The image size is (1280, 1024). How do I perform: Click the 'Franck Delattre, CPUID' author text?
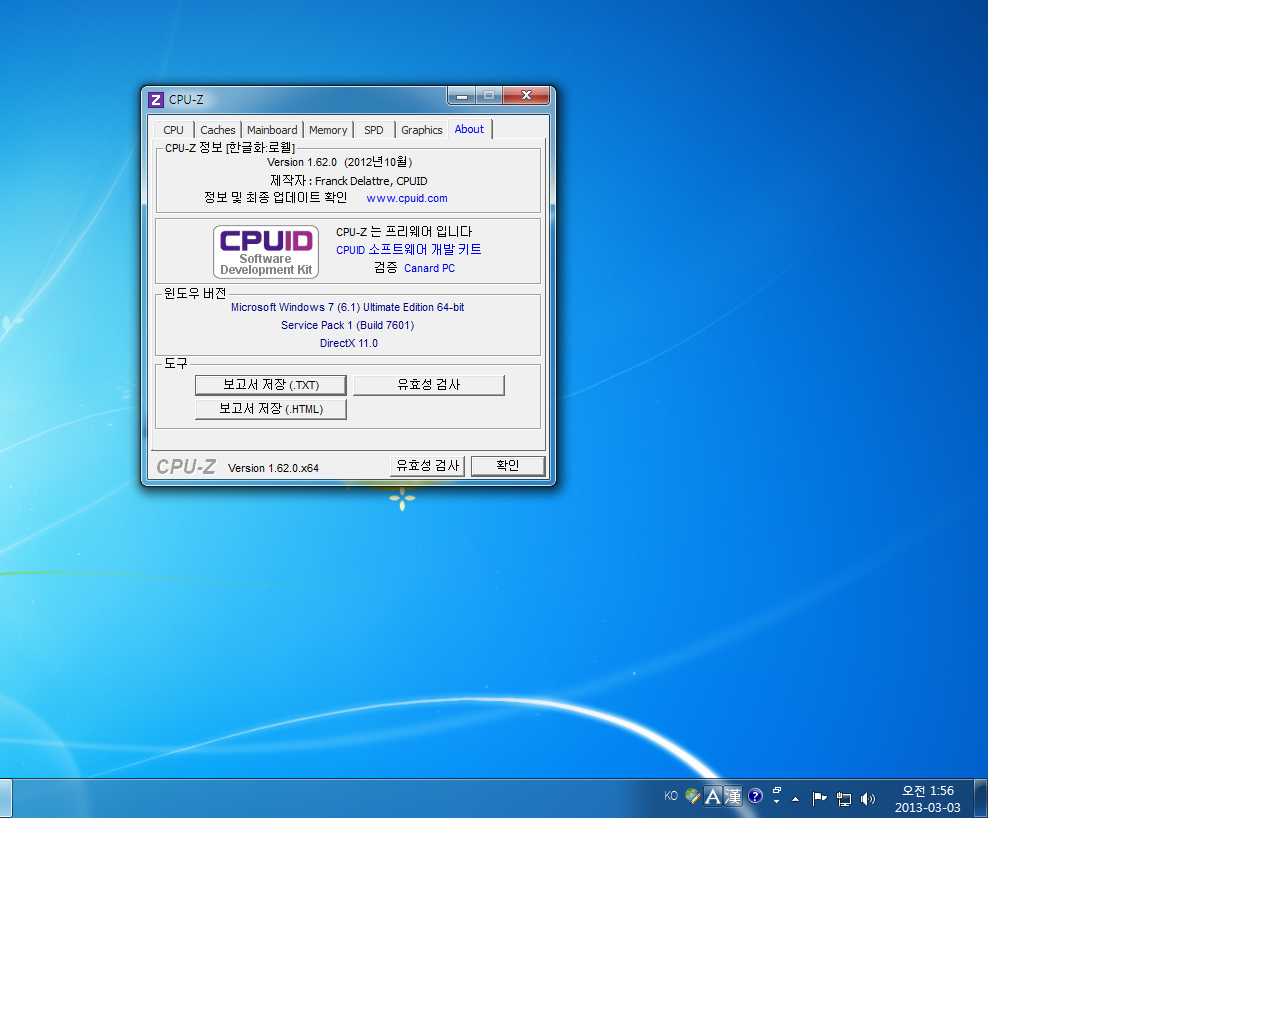click(x=371, y=181)
